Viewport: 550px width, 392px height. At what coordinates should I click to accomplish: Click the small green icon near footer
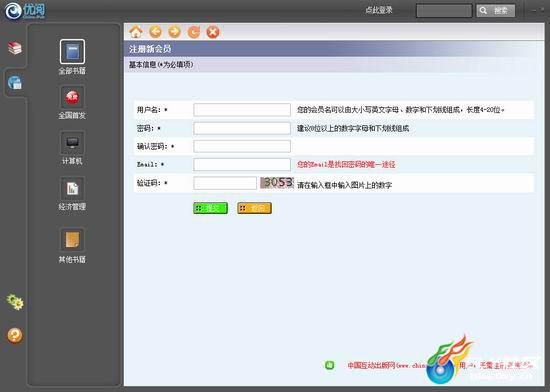[x=329, y=365]
